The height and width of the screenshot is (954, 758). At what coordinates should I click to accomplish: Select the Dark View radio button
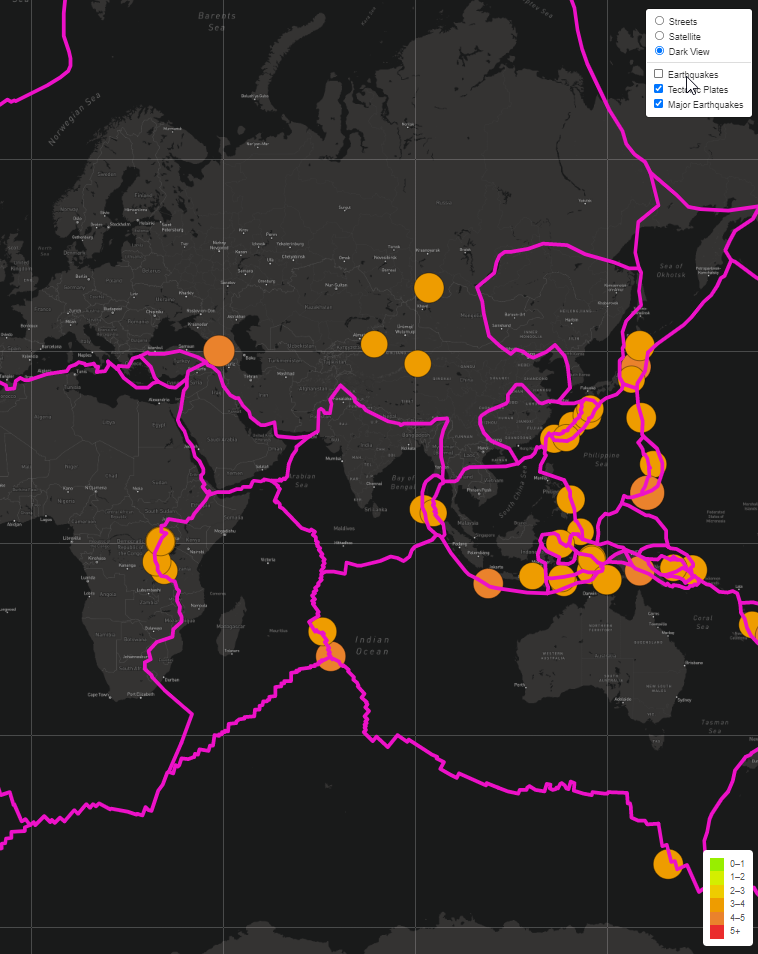(659, 51)
